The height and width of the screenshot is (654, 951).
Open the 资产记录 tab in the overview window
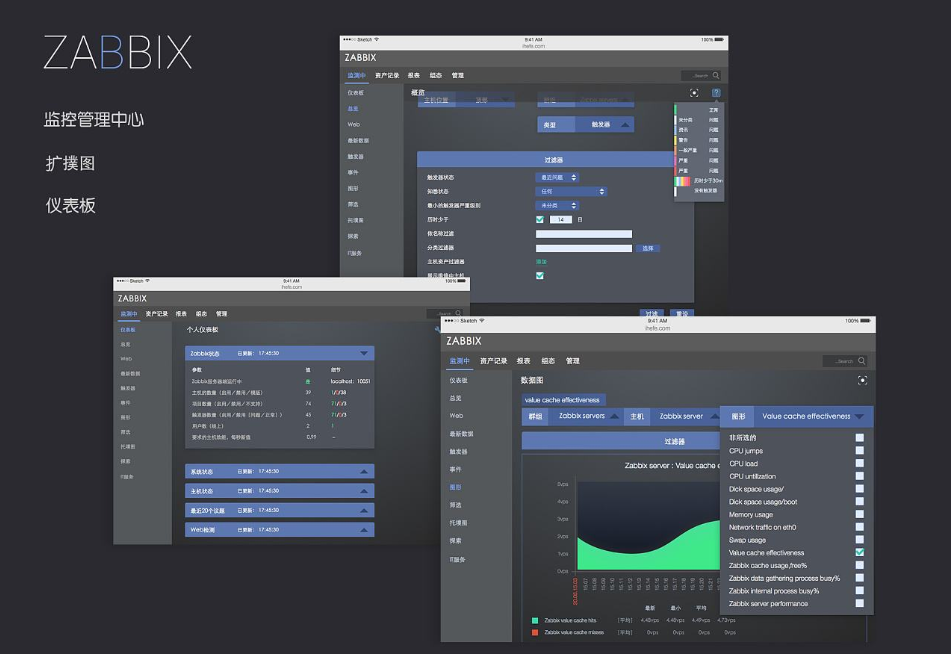tap(387, 75)
